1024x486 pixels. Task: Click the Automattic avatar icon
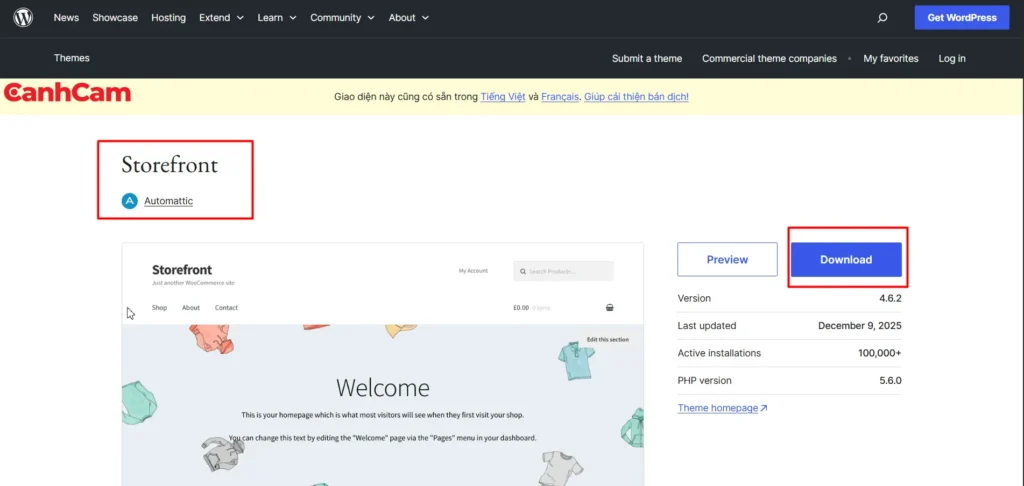[129, 201]
